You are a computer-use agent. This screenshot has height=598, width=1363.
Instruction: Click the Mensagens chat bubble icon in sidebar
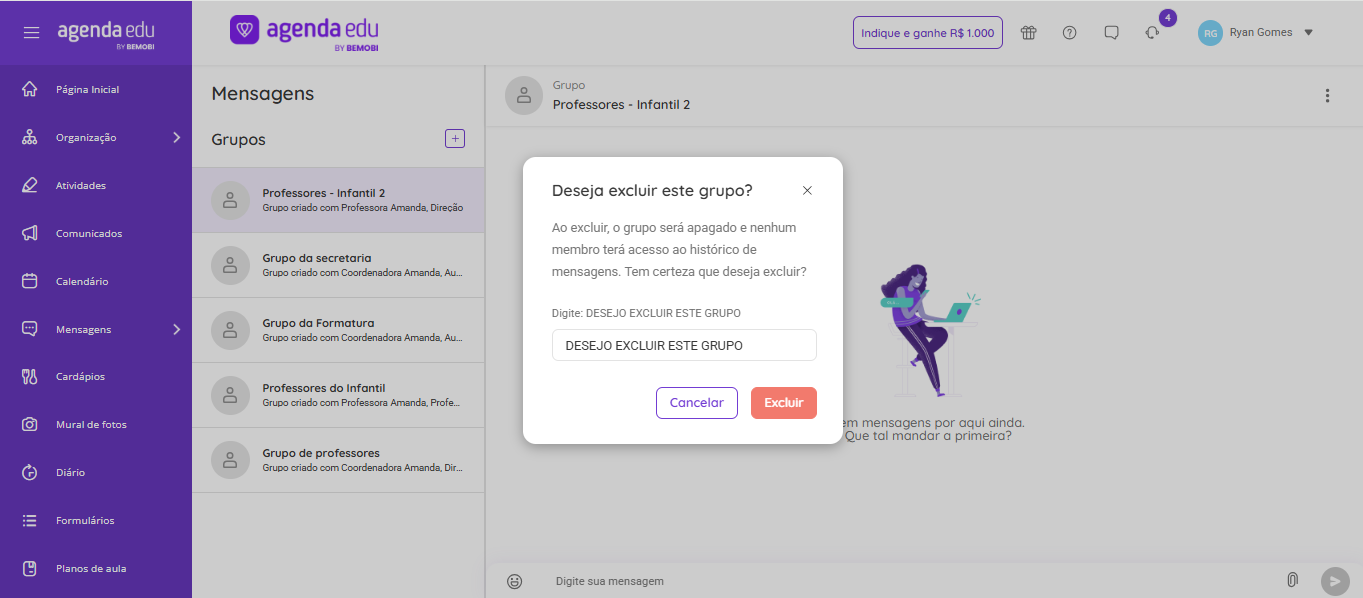click(x=29, y=329)
